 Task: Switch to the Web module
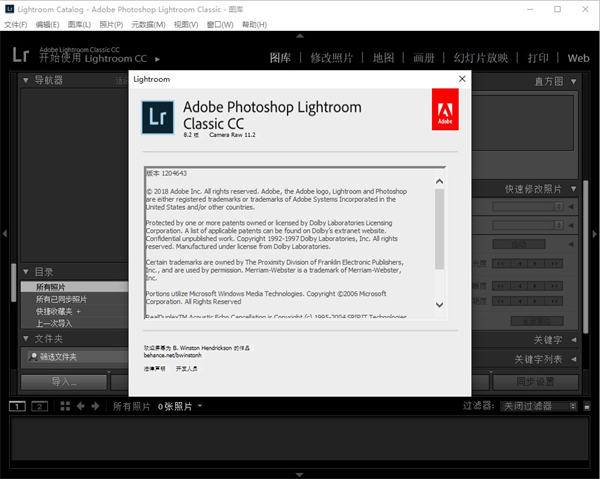[x=578, y=58]
